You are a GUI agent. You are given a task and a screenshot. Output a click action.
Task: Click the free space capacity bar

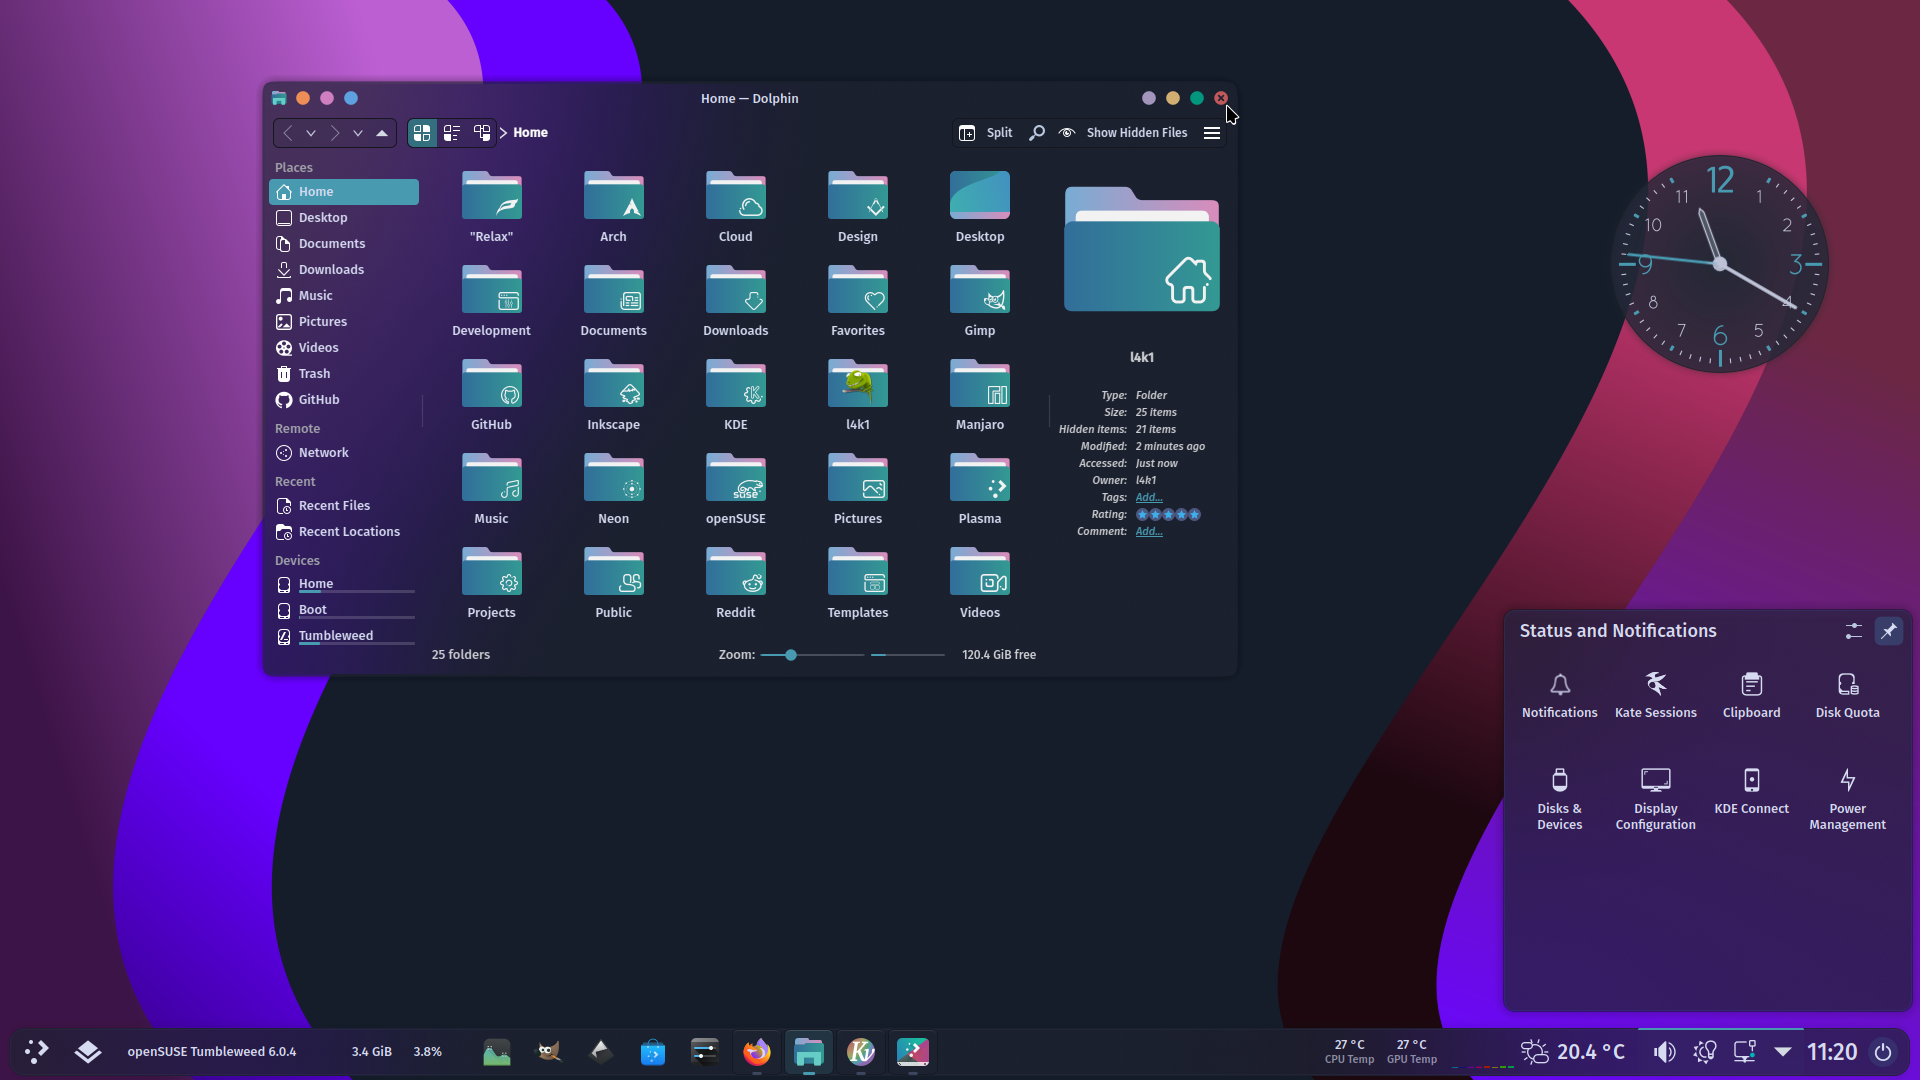point(907,655)
